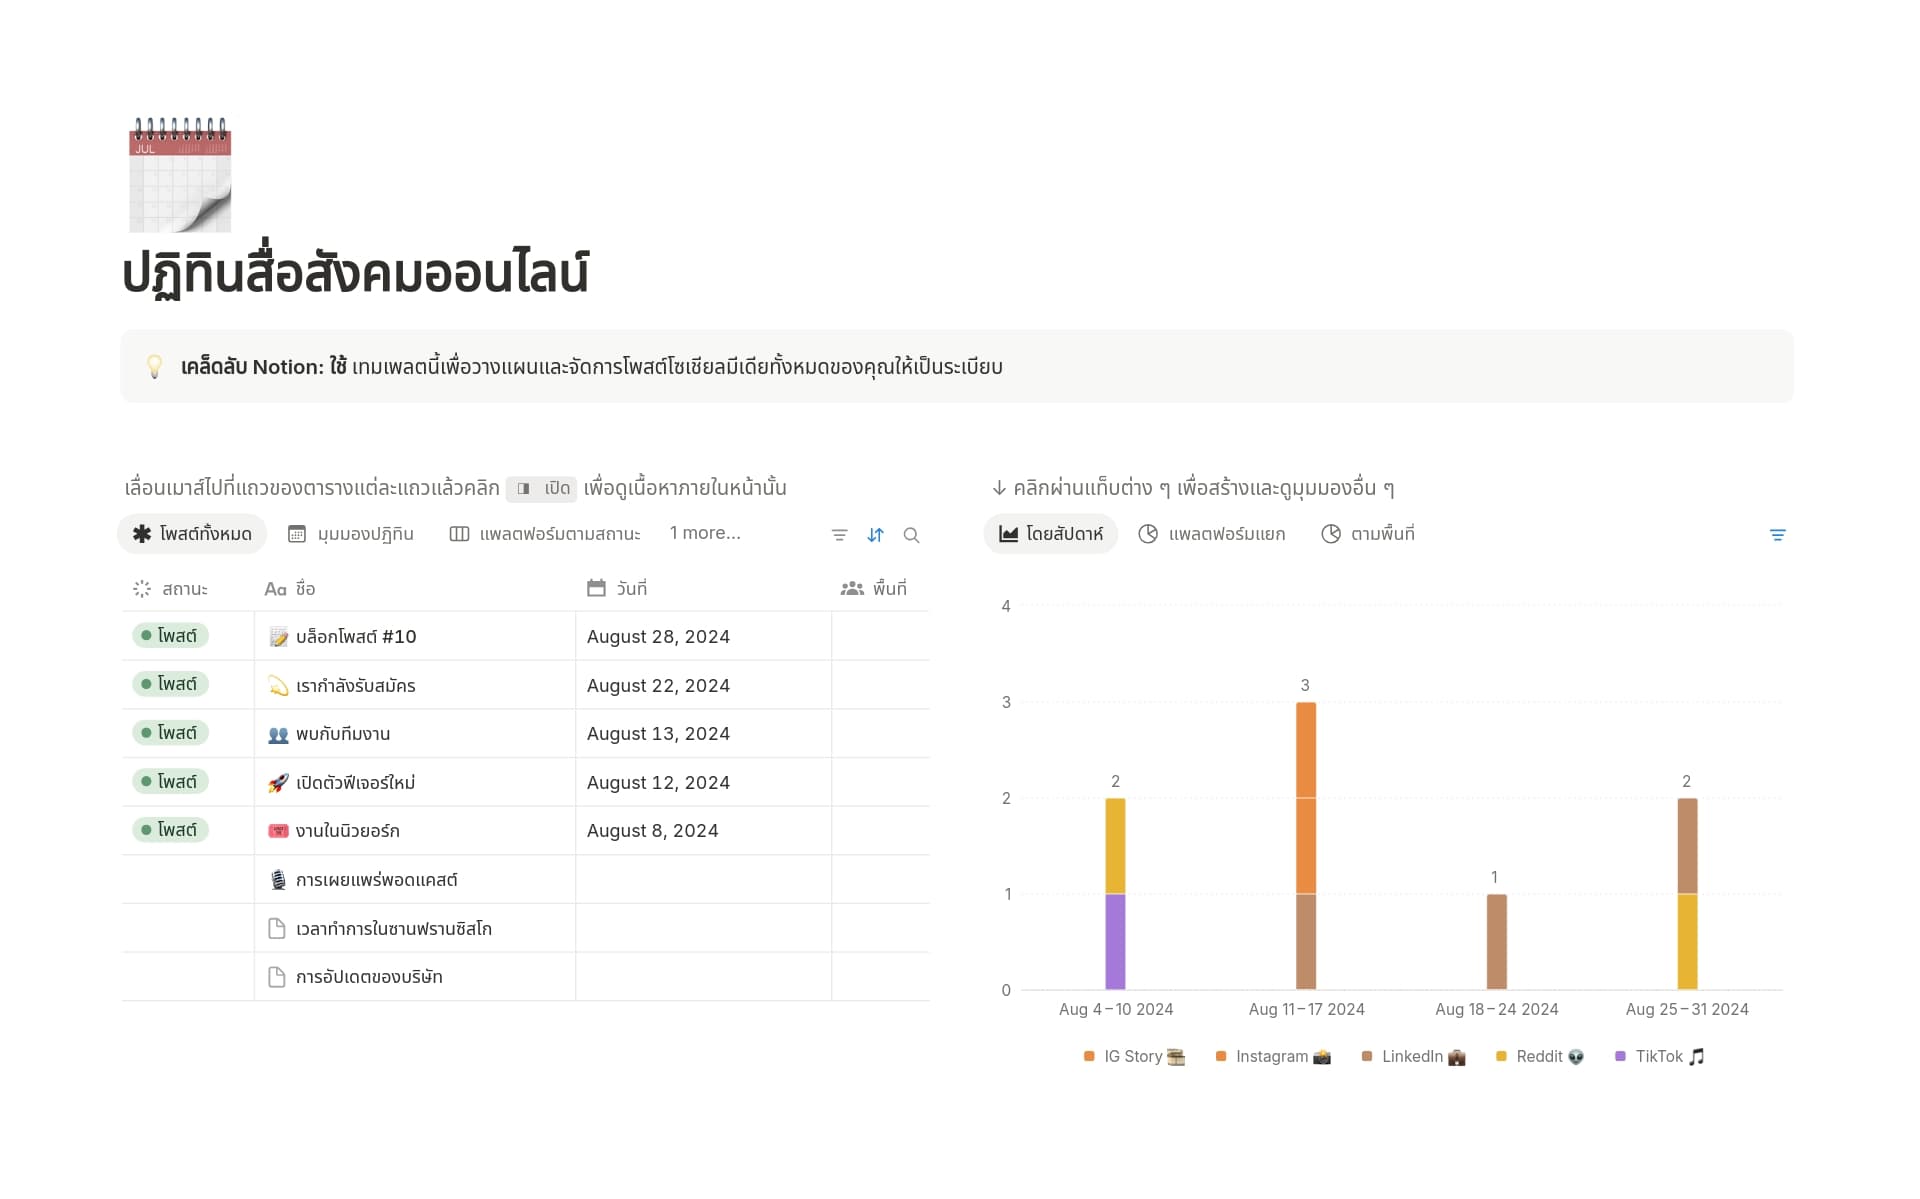
Task: Click the calendar icon in the วันที่ column header
Action: click(595, 588)
